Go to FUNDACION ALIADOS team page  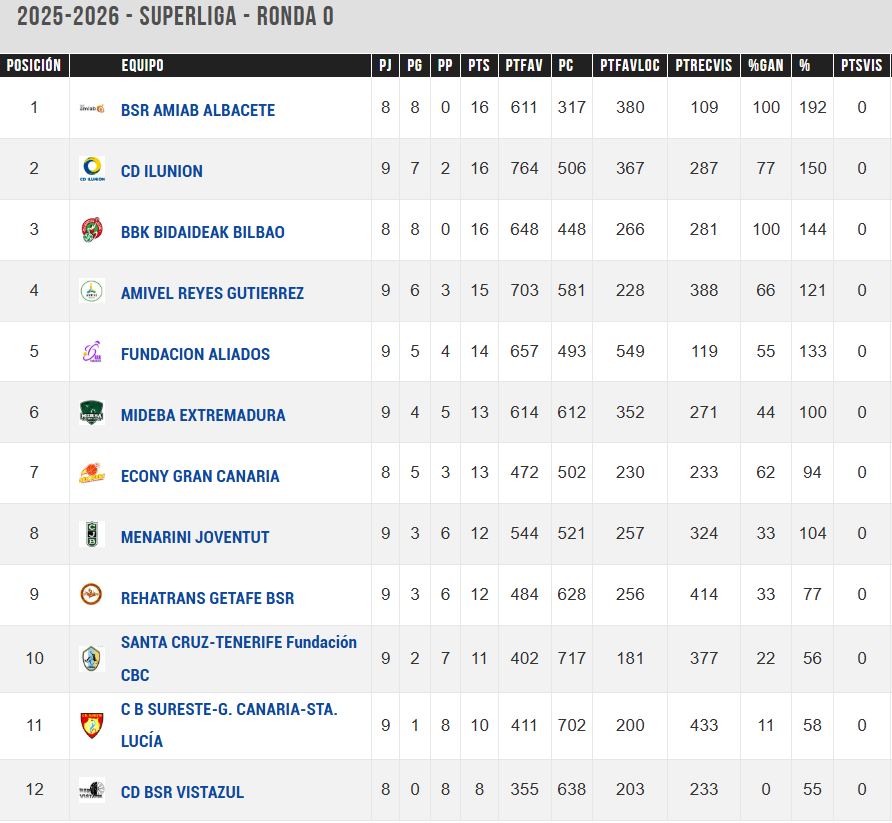coord(195,354)
